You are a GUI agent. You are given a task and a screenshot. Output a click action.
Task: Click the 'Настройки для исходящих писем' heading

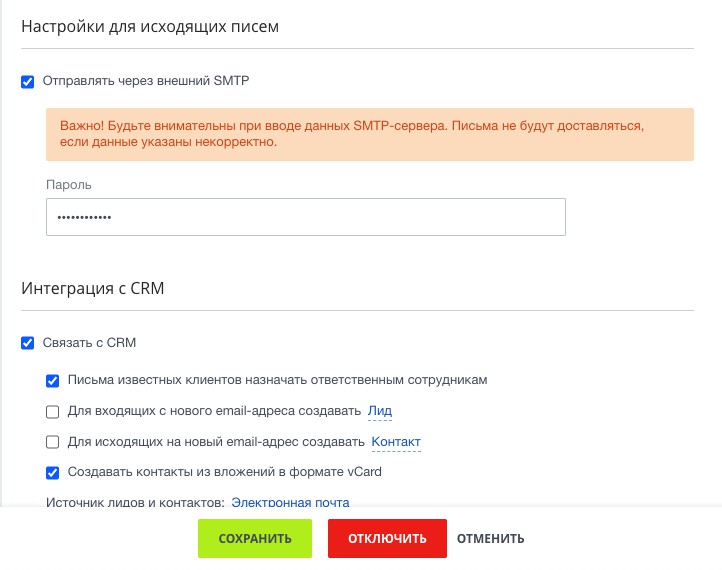tap(150, 27)
